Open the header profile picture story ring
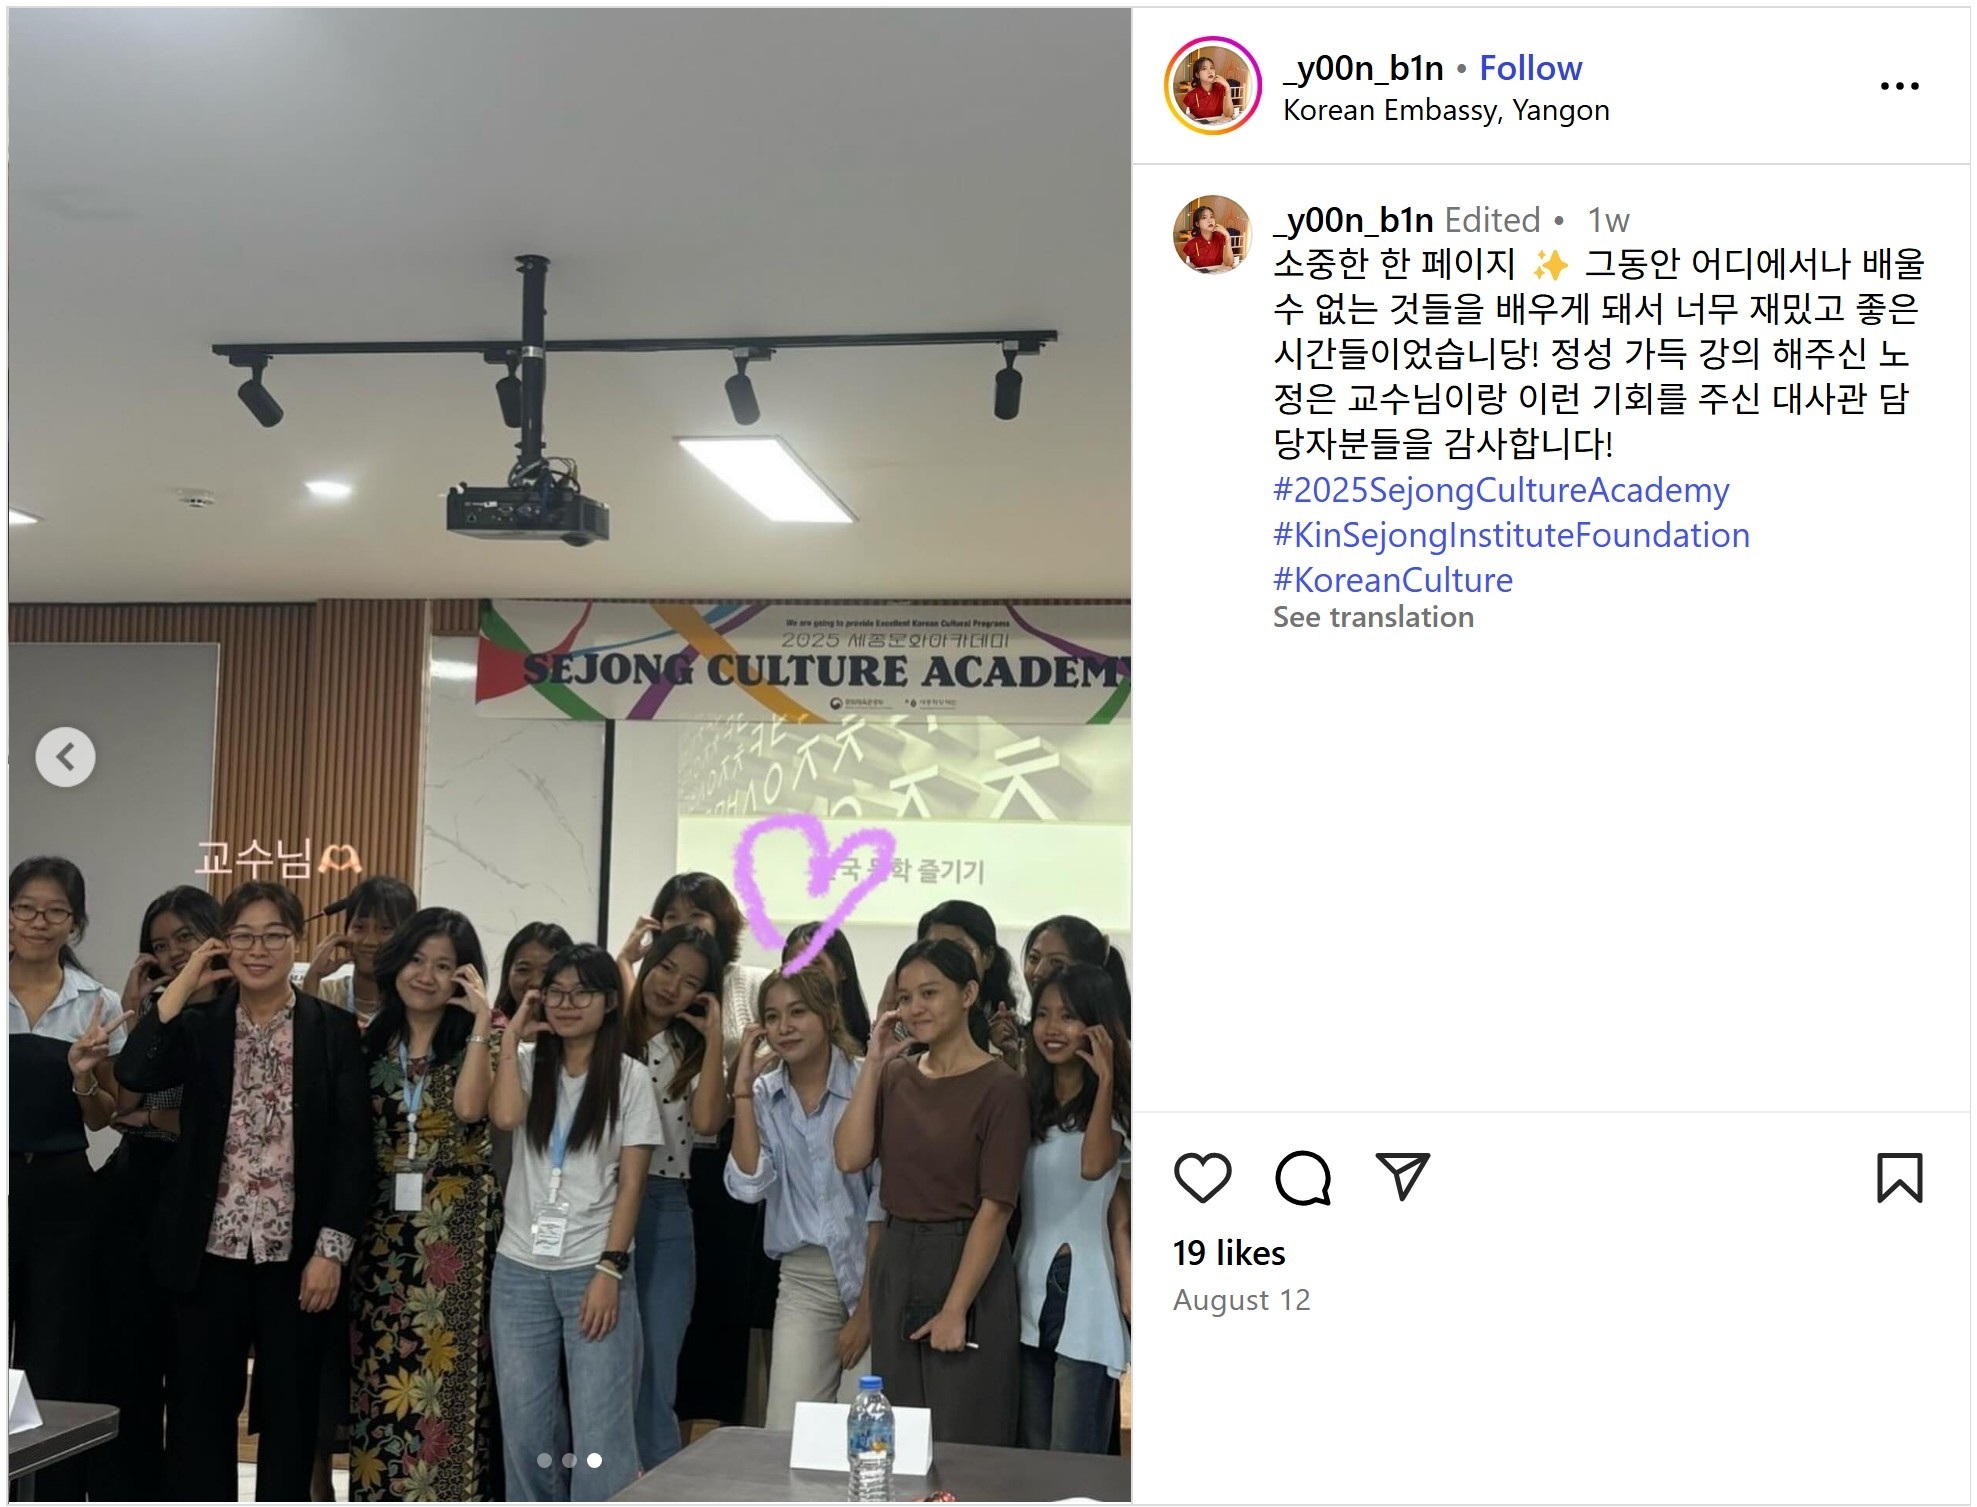Screen dimensions: 1977x1507 pos(1212,86)
